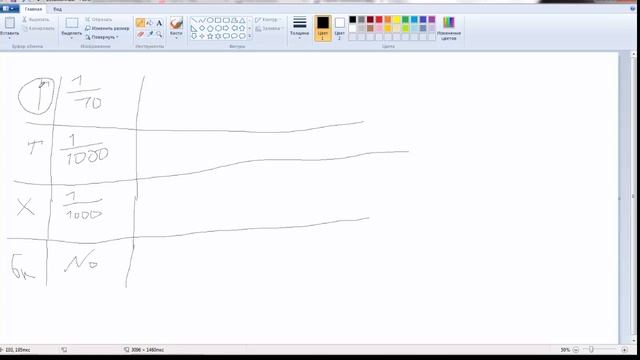Expand the Выделить selection dropdown arrow
The width and height of the screenshot is (640, 360).
click(71, 38)
